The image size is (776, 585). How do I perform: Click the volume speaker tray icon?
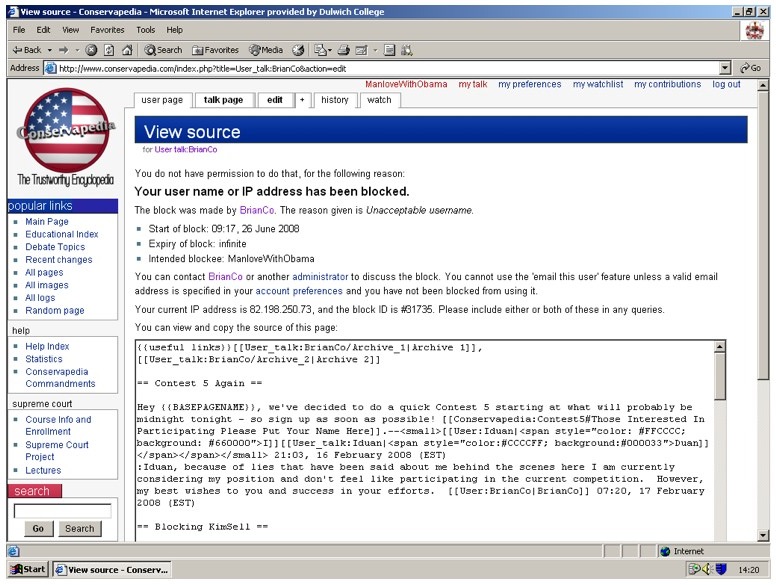[708, 570]
